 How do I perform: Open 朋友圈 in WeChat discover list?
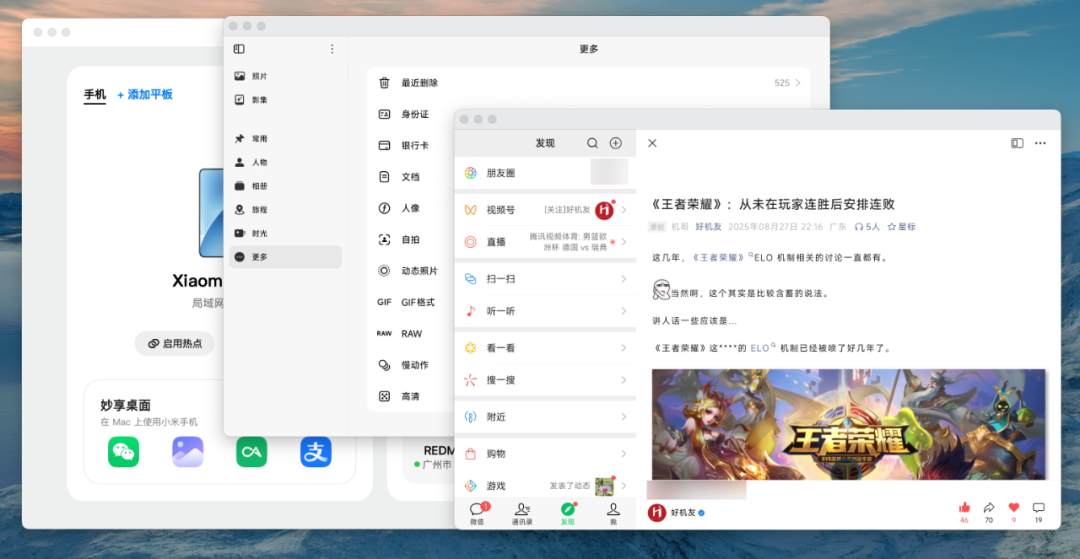[x=545, y=173]
